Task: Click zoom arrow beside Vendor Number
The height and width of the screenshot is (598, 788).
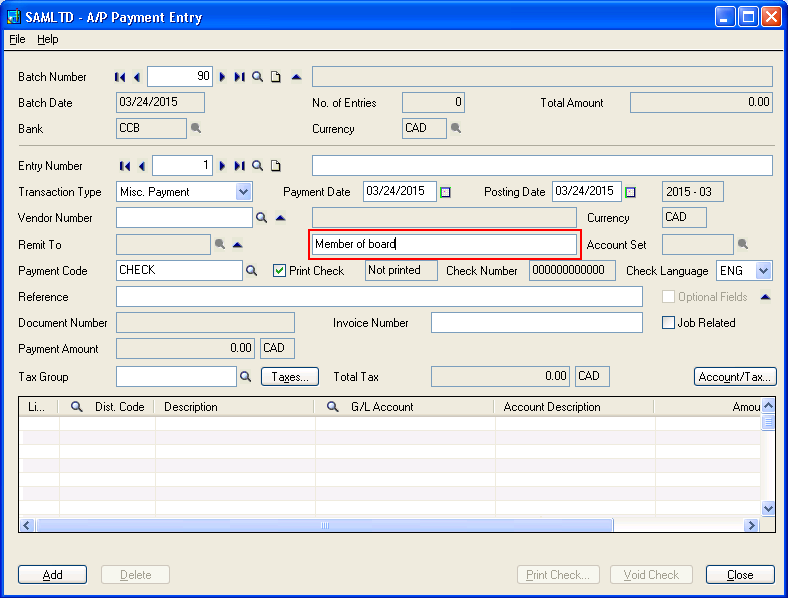Action: point(280,218)
